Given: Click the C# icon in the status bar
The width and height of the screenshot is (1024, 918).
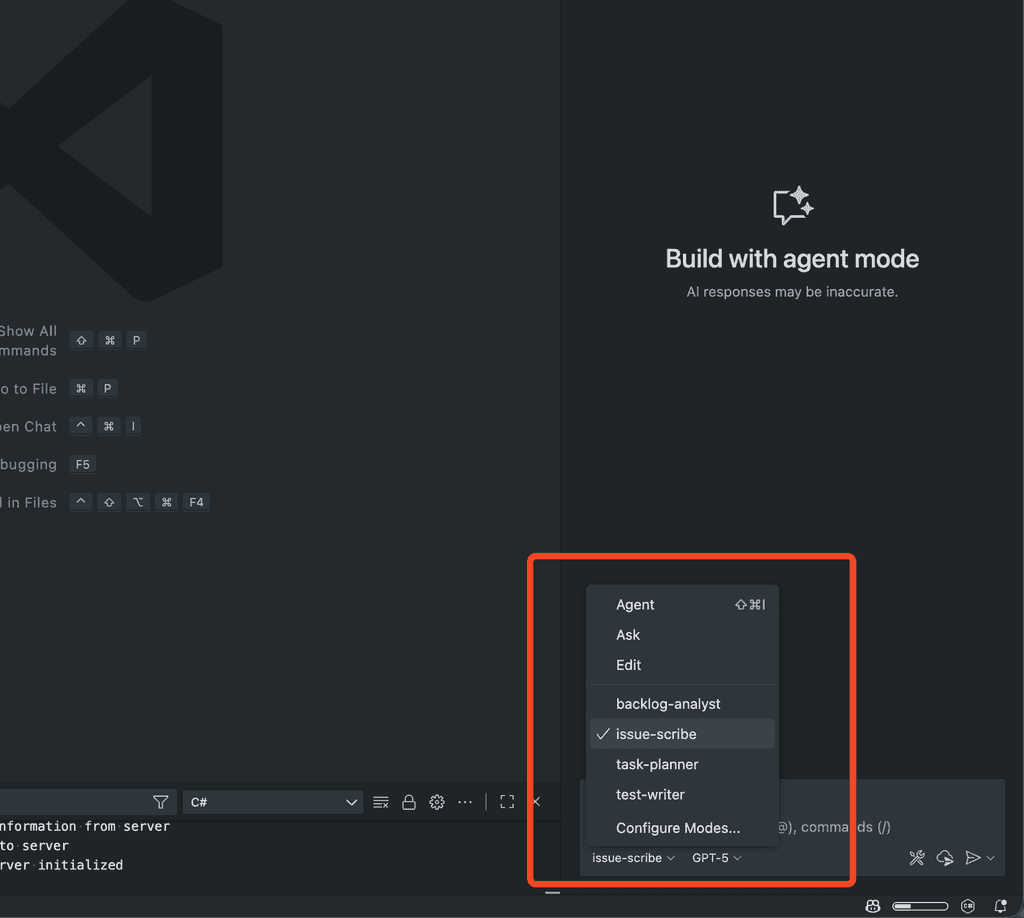Looking at the screenshot, I should [967, 905].
